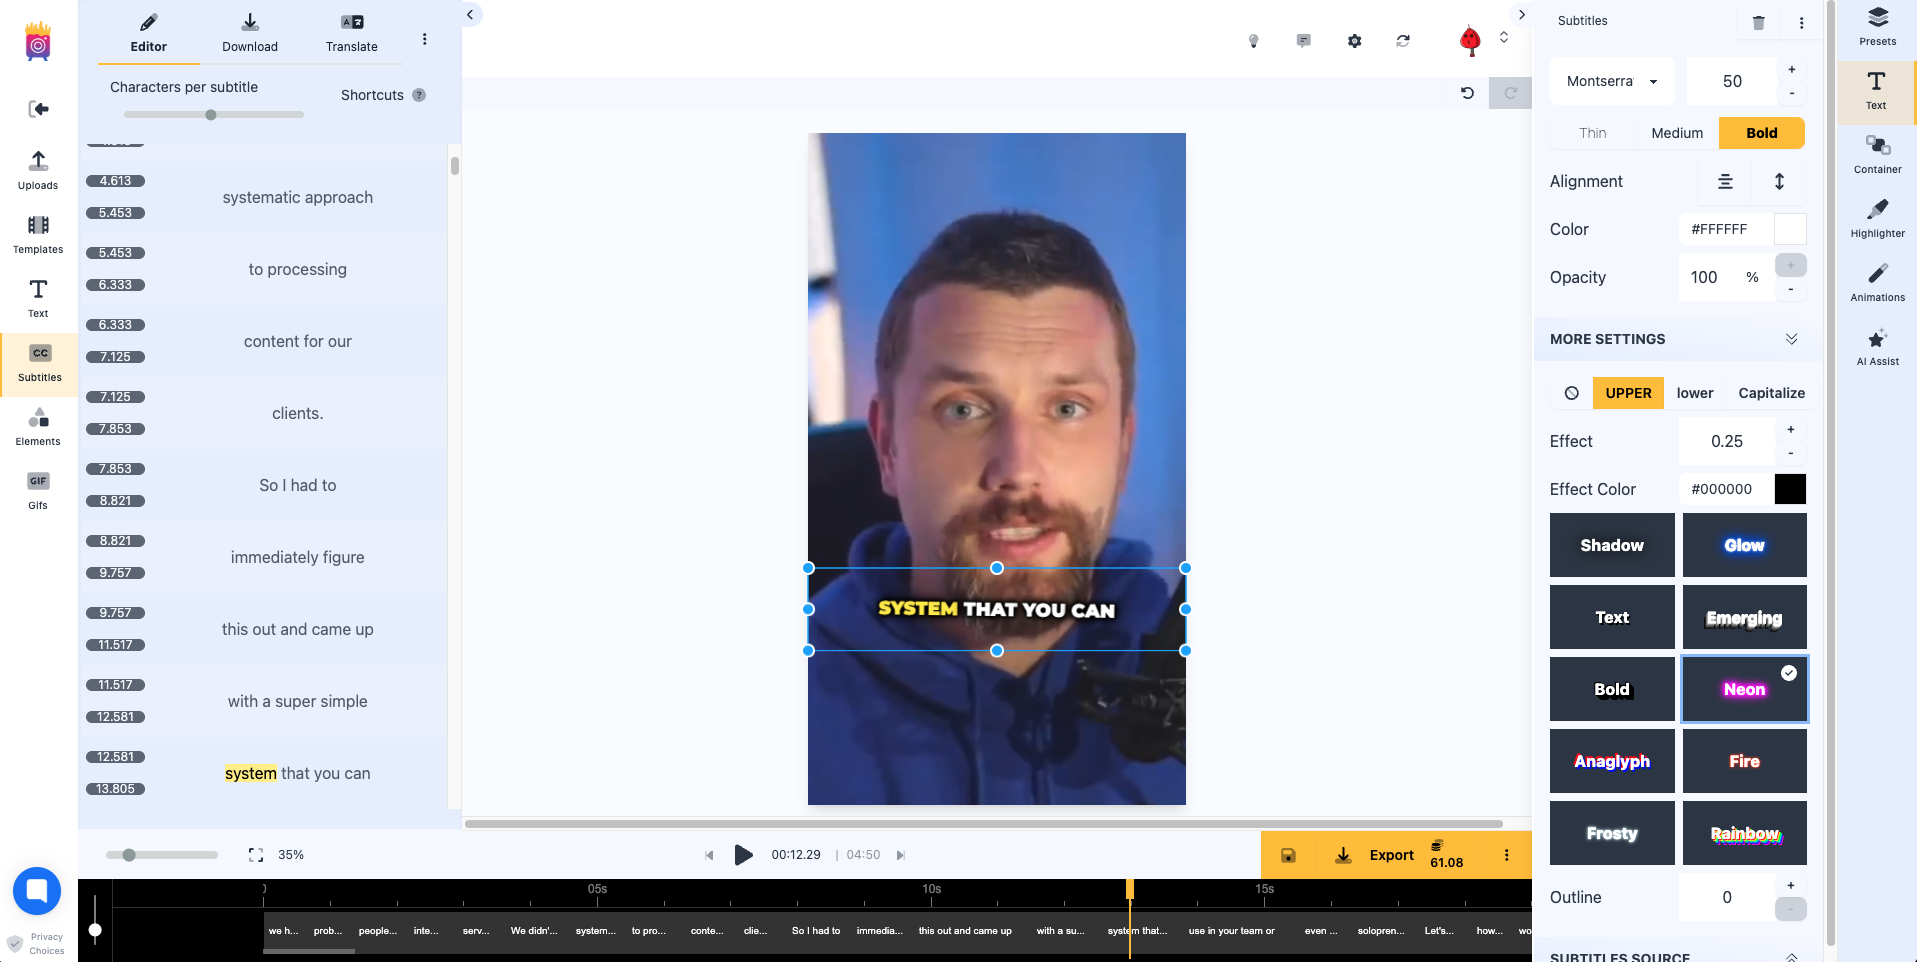Collapse the MORE SETTINGS section

point(1790,339)
